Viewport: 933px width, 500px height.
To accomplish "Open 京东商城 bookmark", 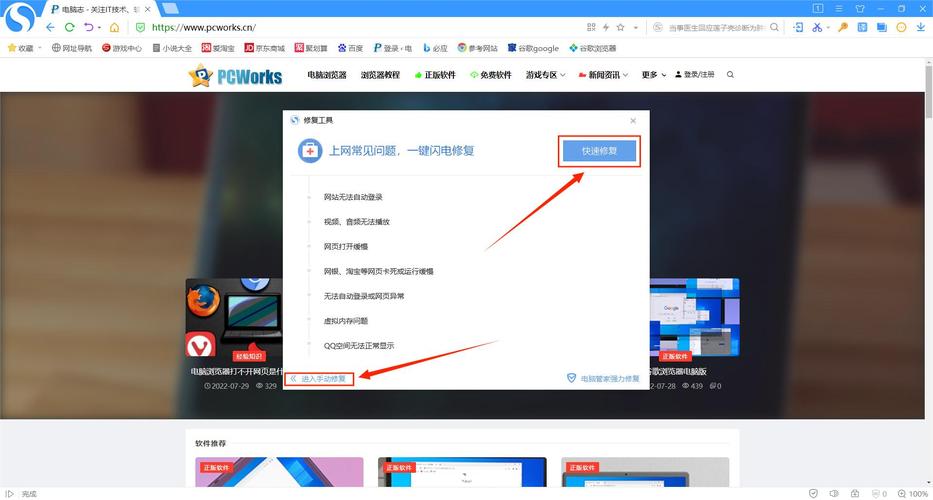I will coord(265,48).
